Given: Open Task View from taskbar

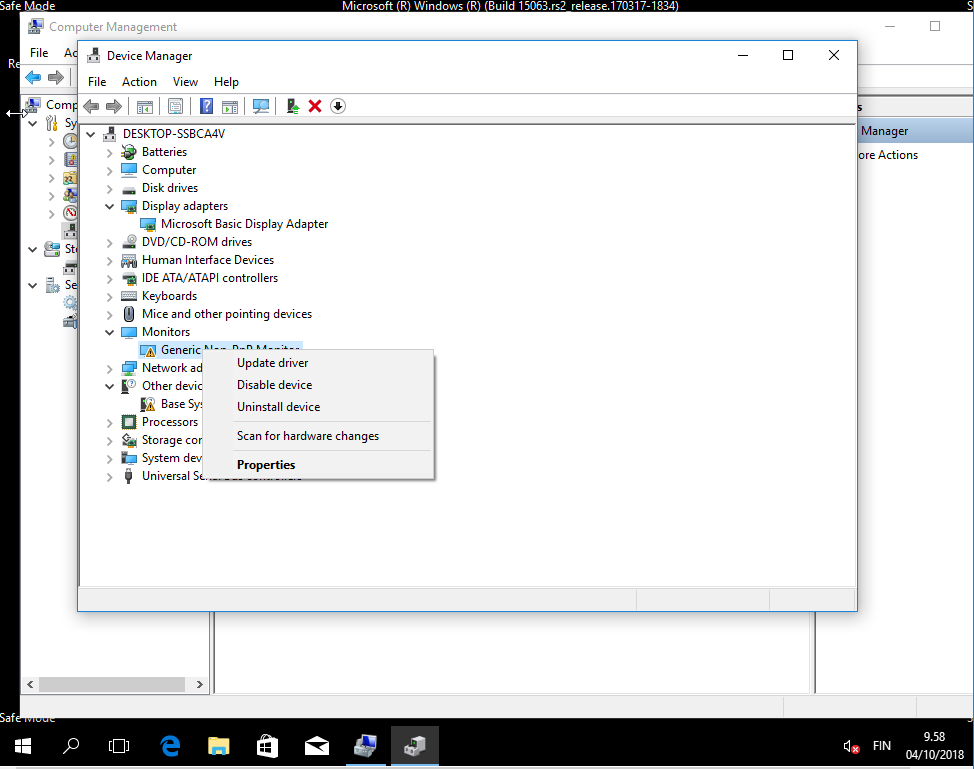Looking at the screenshot, I should [119, 746].
